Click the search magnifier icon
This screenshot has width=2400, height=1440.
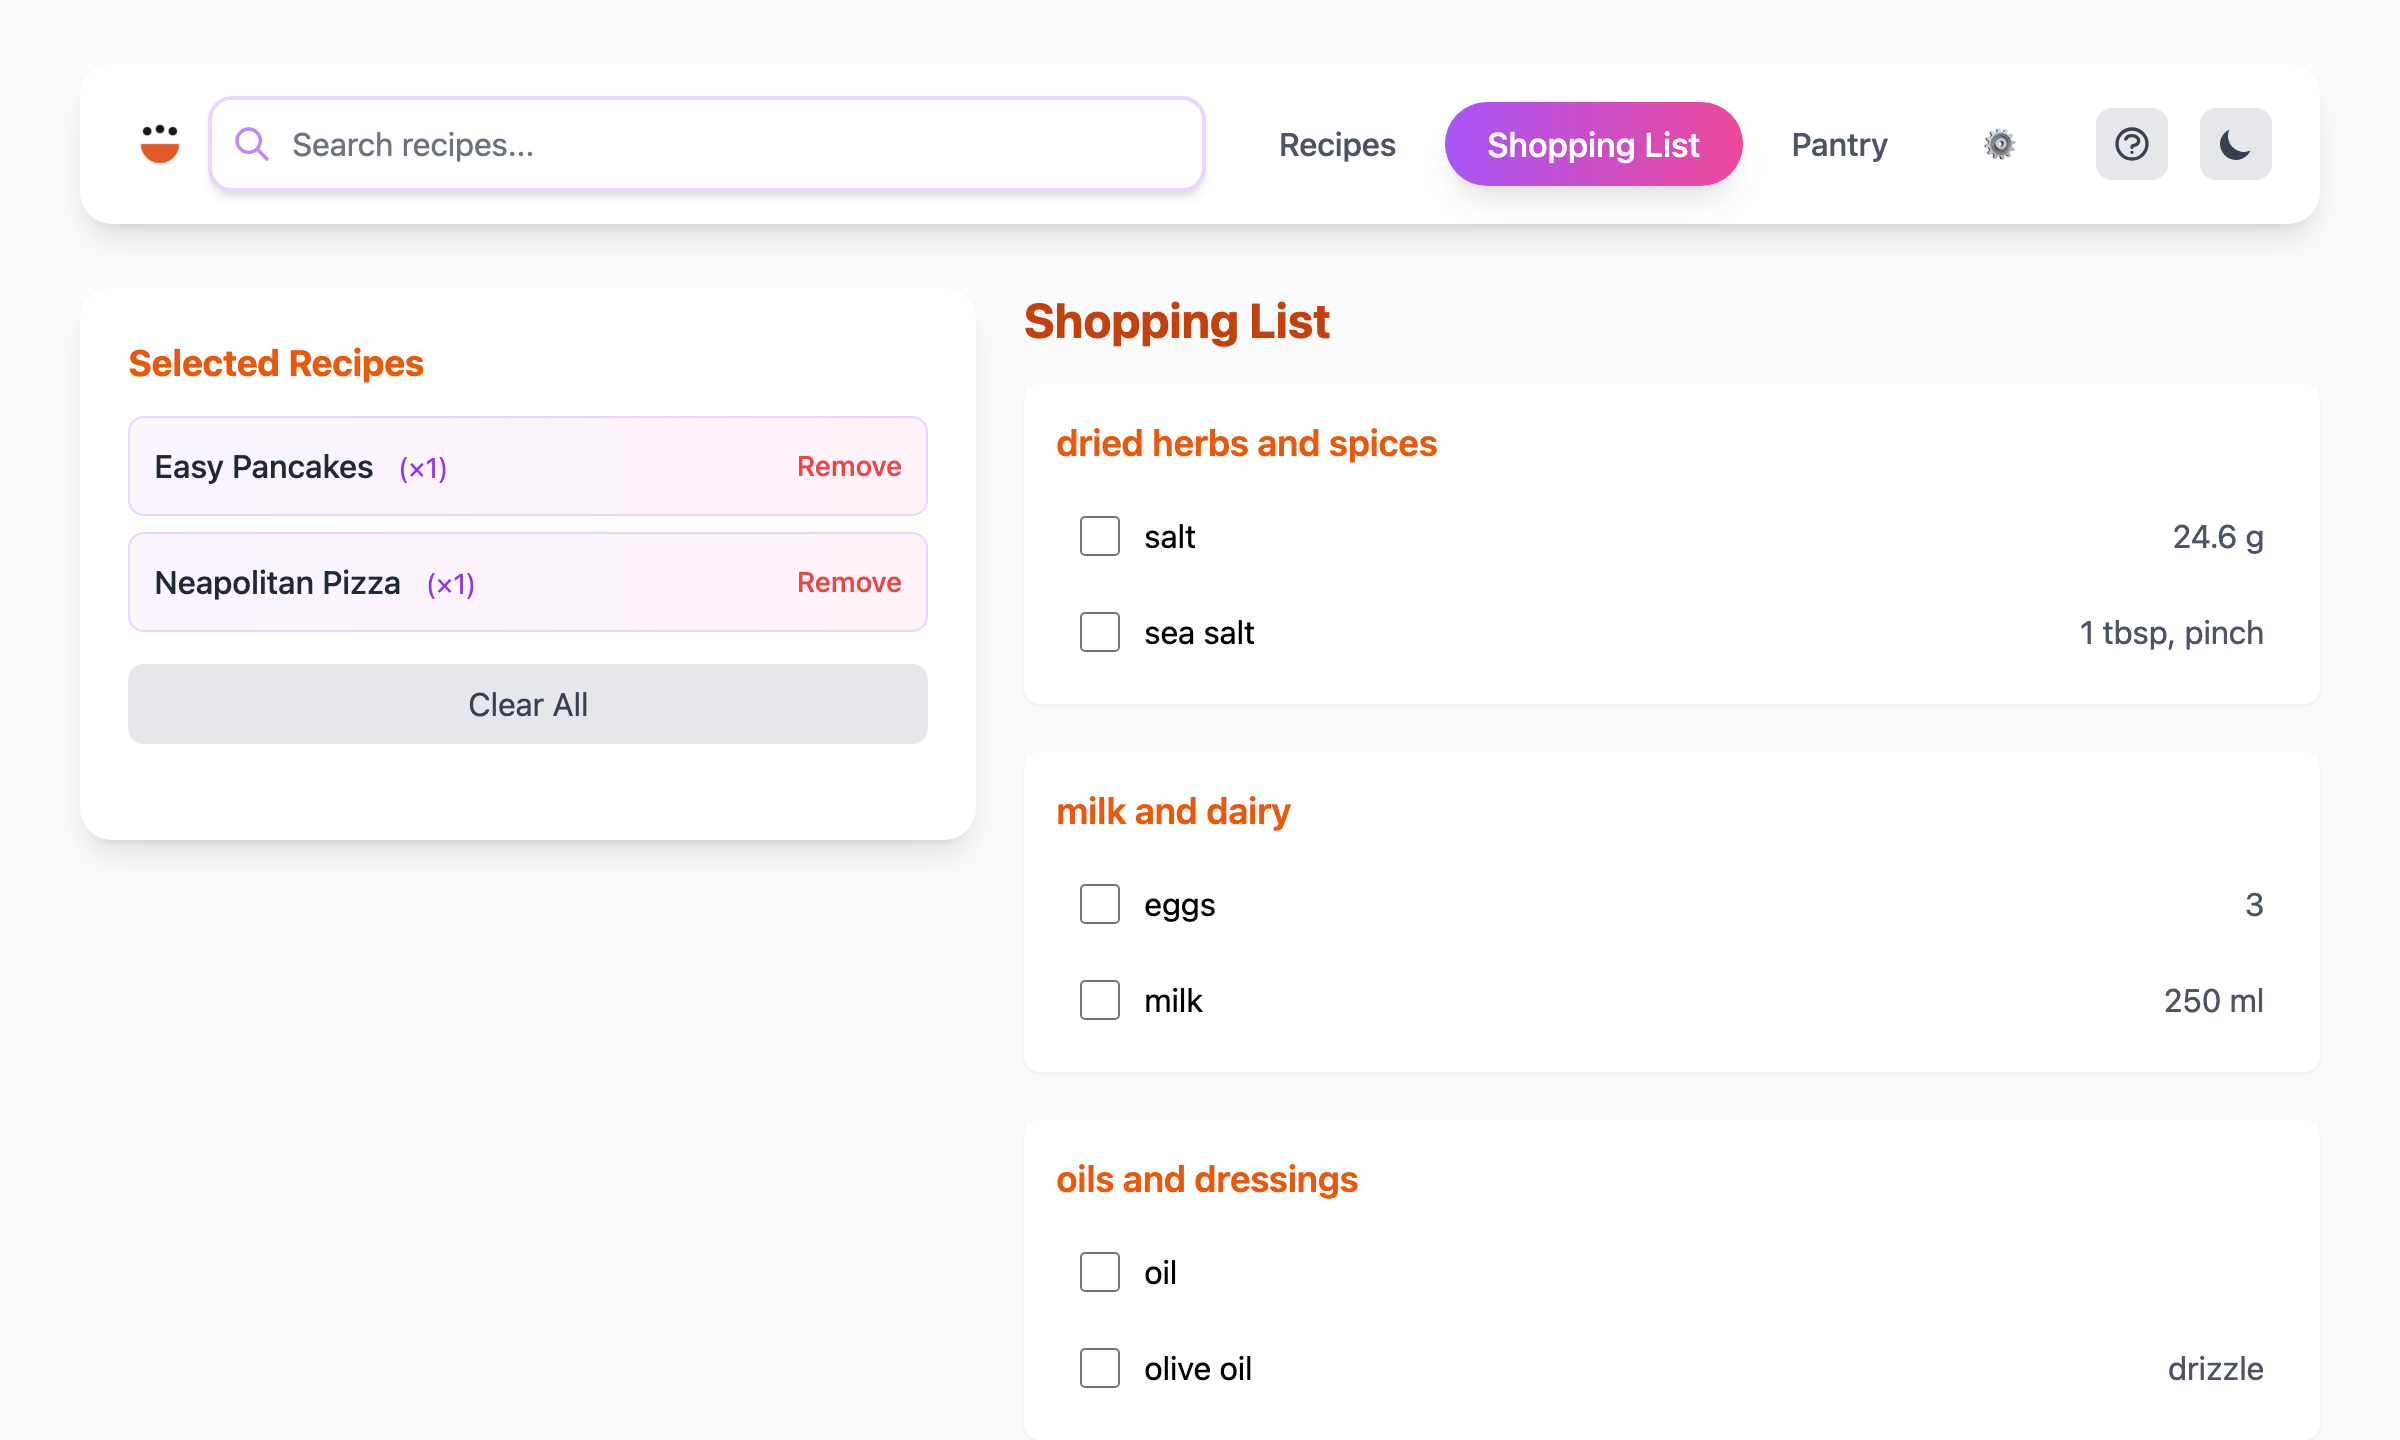pyautogui.click(x=251, y=144)
